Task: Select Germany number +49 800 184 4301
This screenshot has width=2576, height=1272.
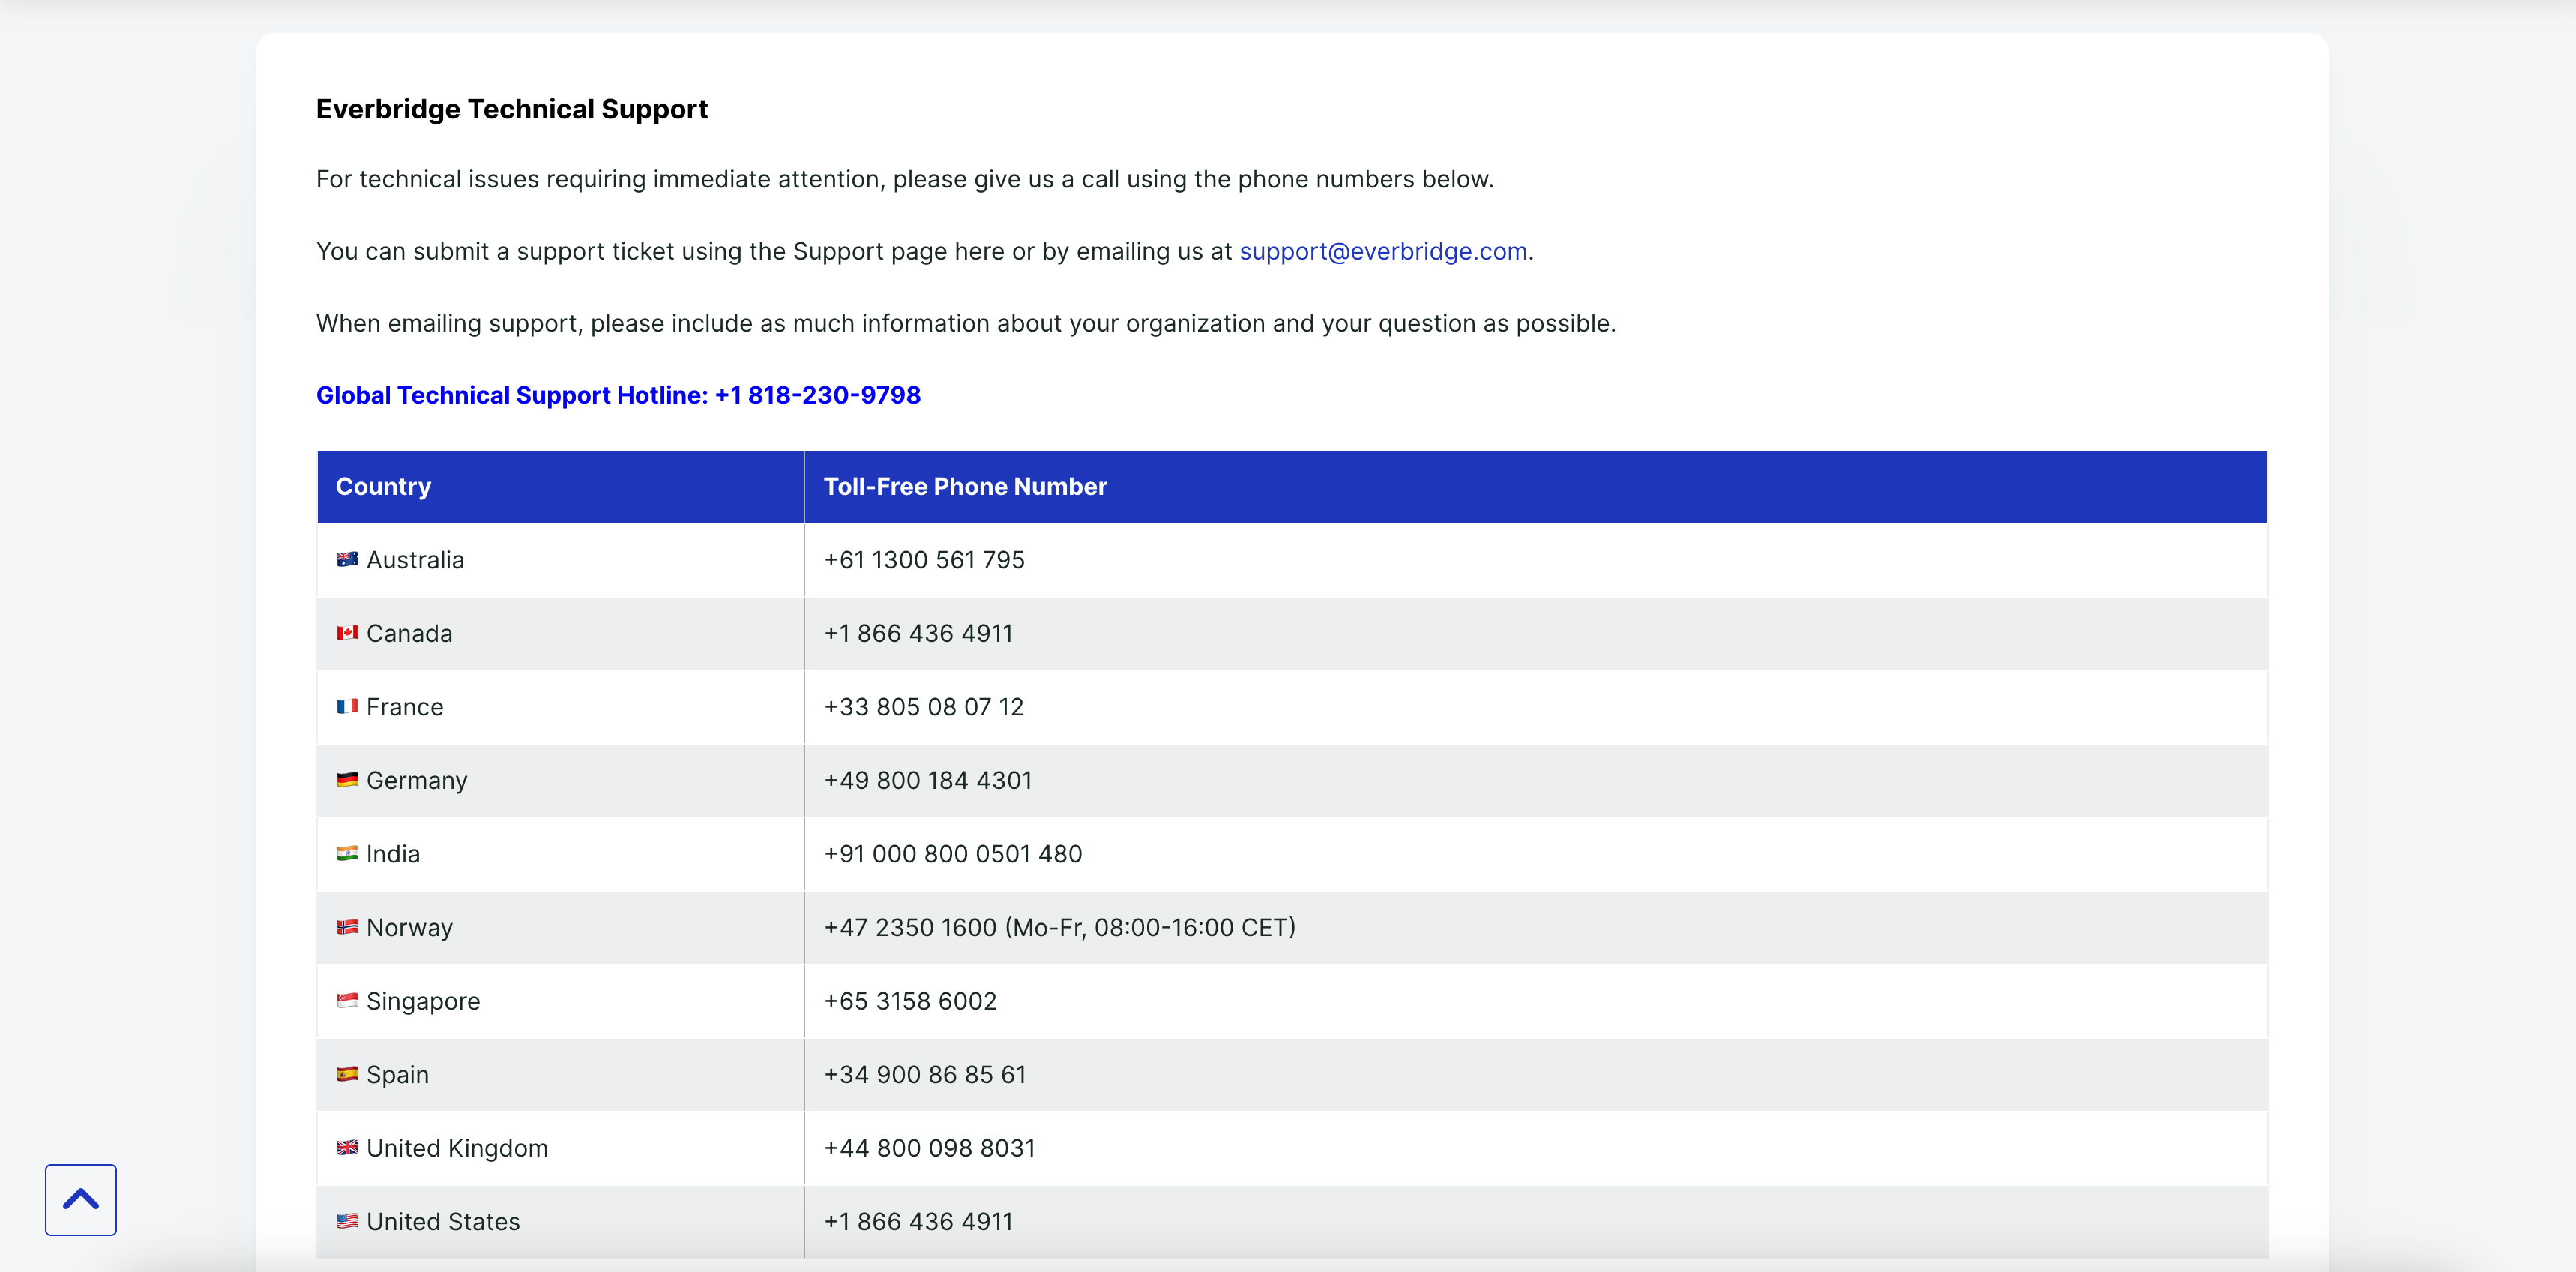Action: pos(927,781)
